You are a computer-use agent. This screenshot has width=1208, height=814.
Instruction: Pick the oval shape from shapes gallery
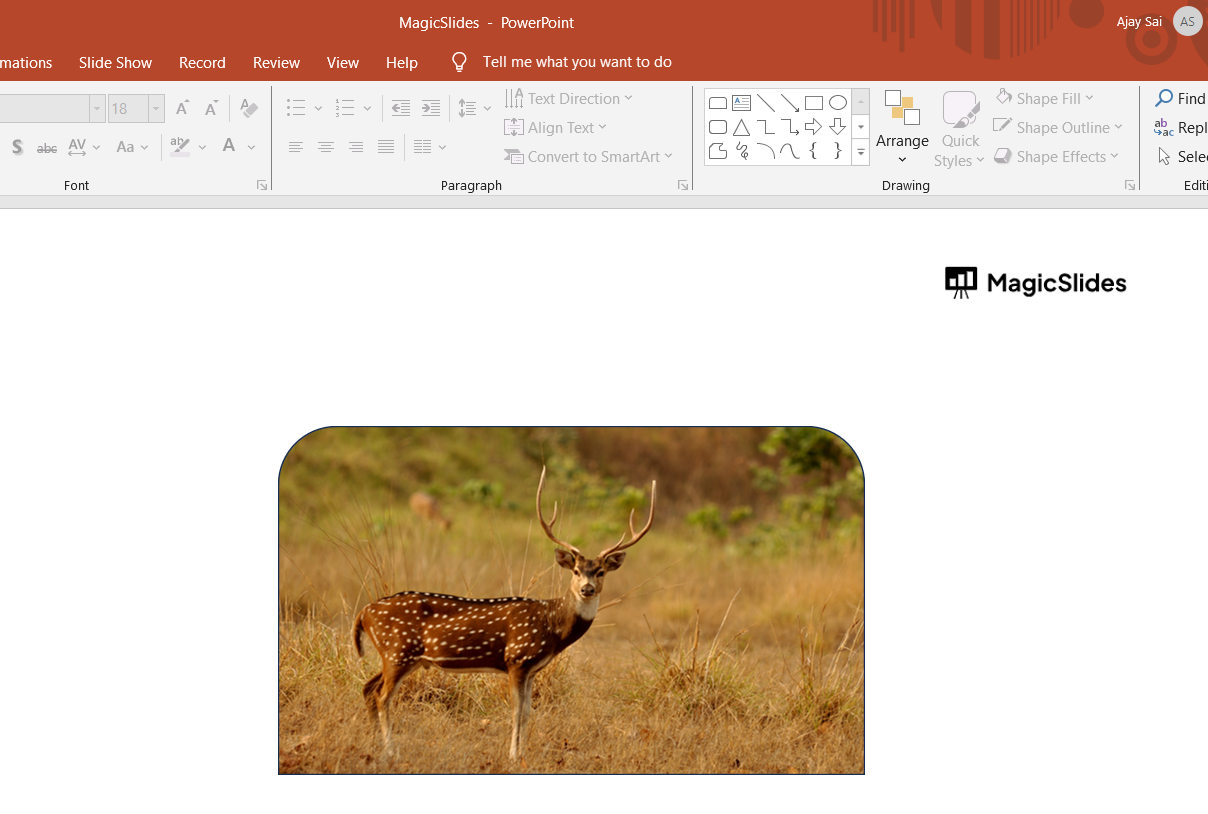click(x=838, y=103)
